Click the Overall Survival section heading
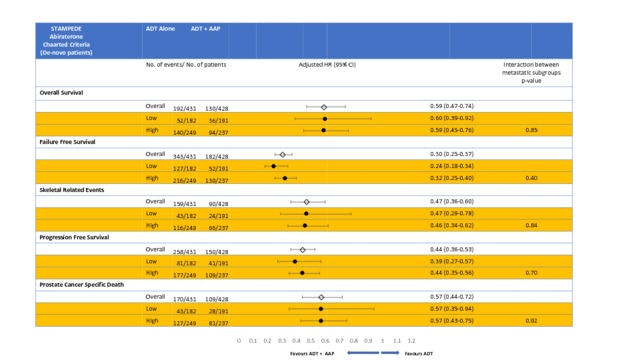This screenshot has width=640, height=360. pyautogui.click(x=61, y=93)
